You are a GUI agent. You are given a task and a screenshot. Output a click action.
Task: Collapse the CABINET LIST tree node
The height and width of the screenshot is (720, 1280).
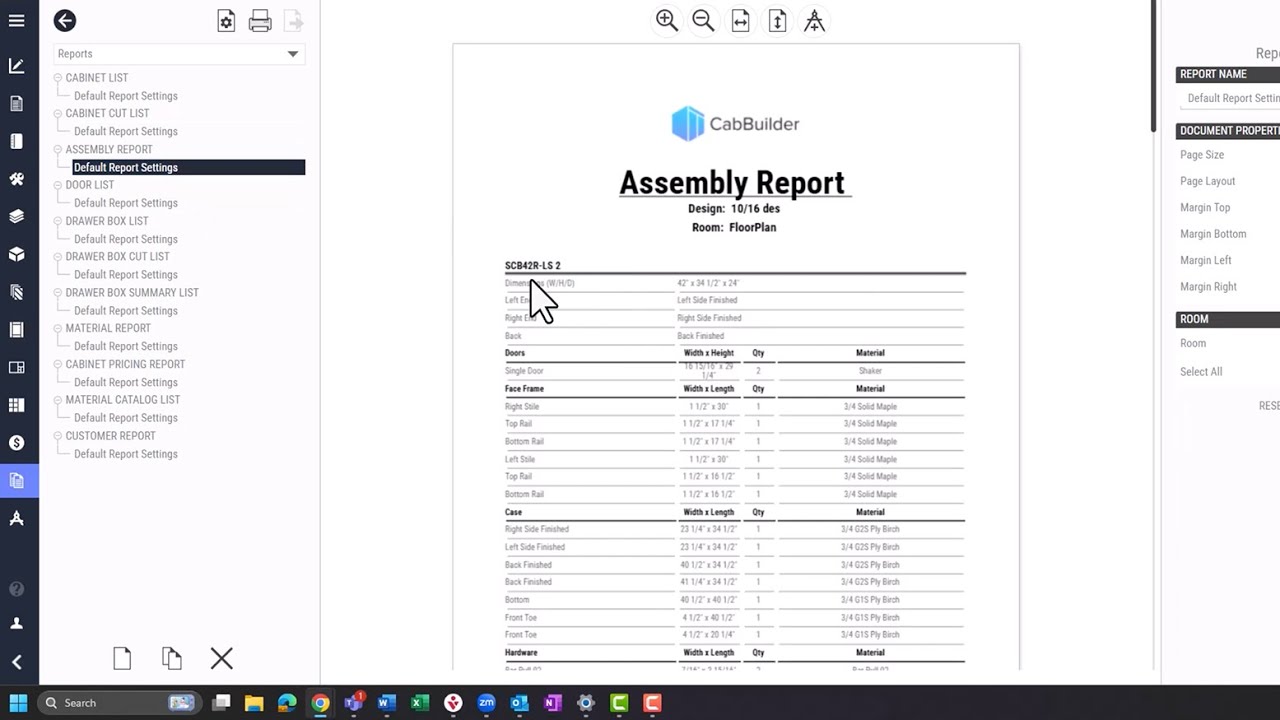[57, 78]
